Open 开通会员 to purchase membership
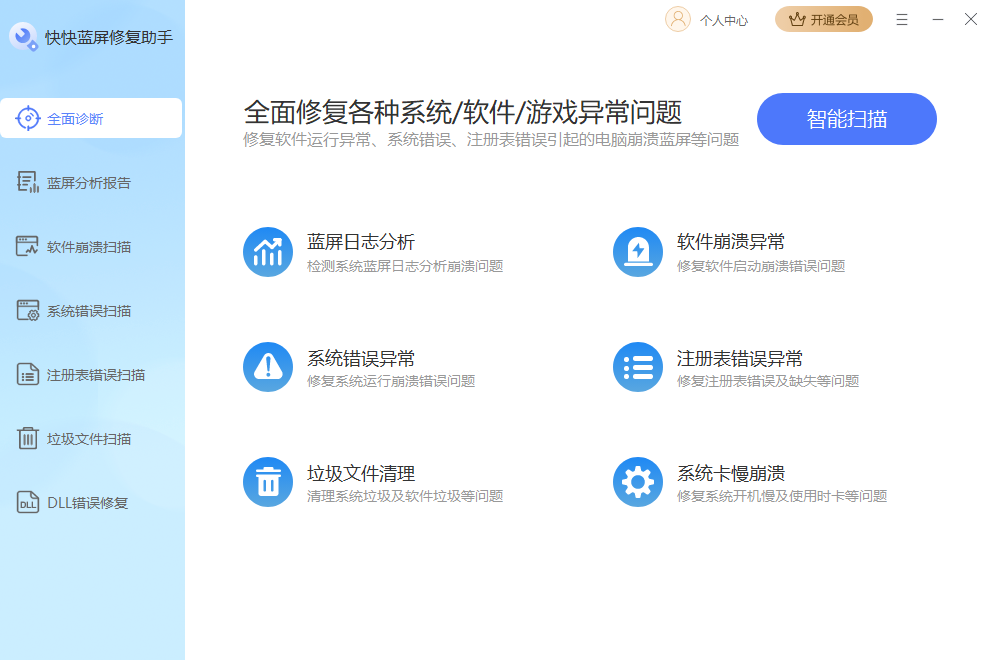Image resolution: width=991 pixels, height=660 pixels. 823,19
